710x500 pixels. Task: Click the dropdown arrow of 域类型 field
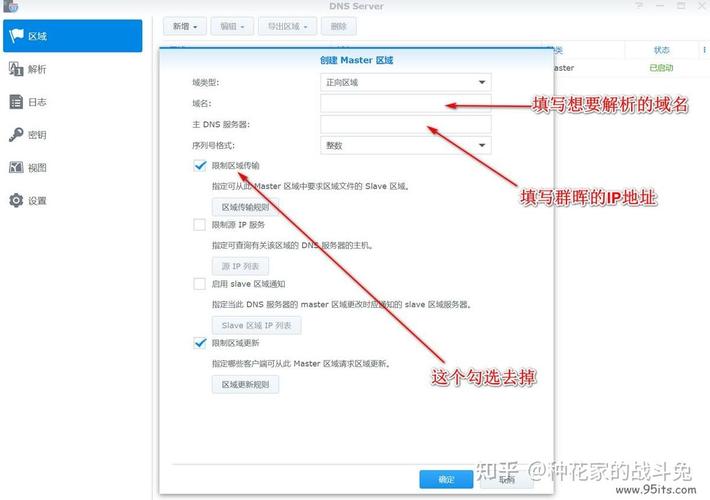[x=482, y=82]
